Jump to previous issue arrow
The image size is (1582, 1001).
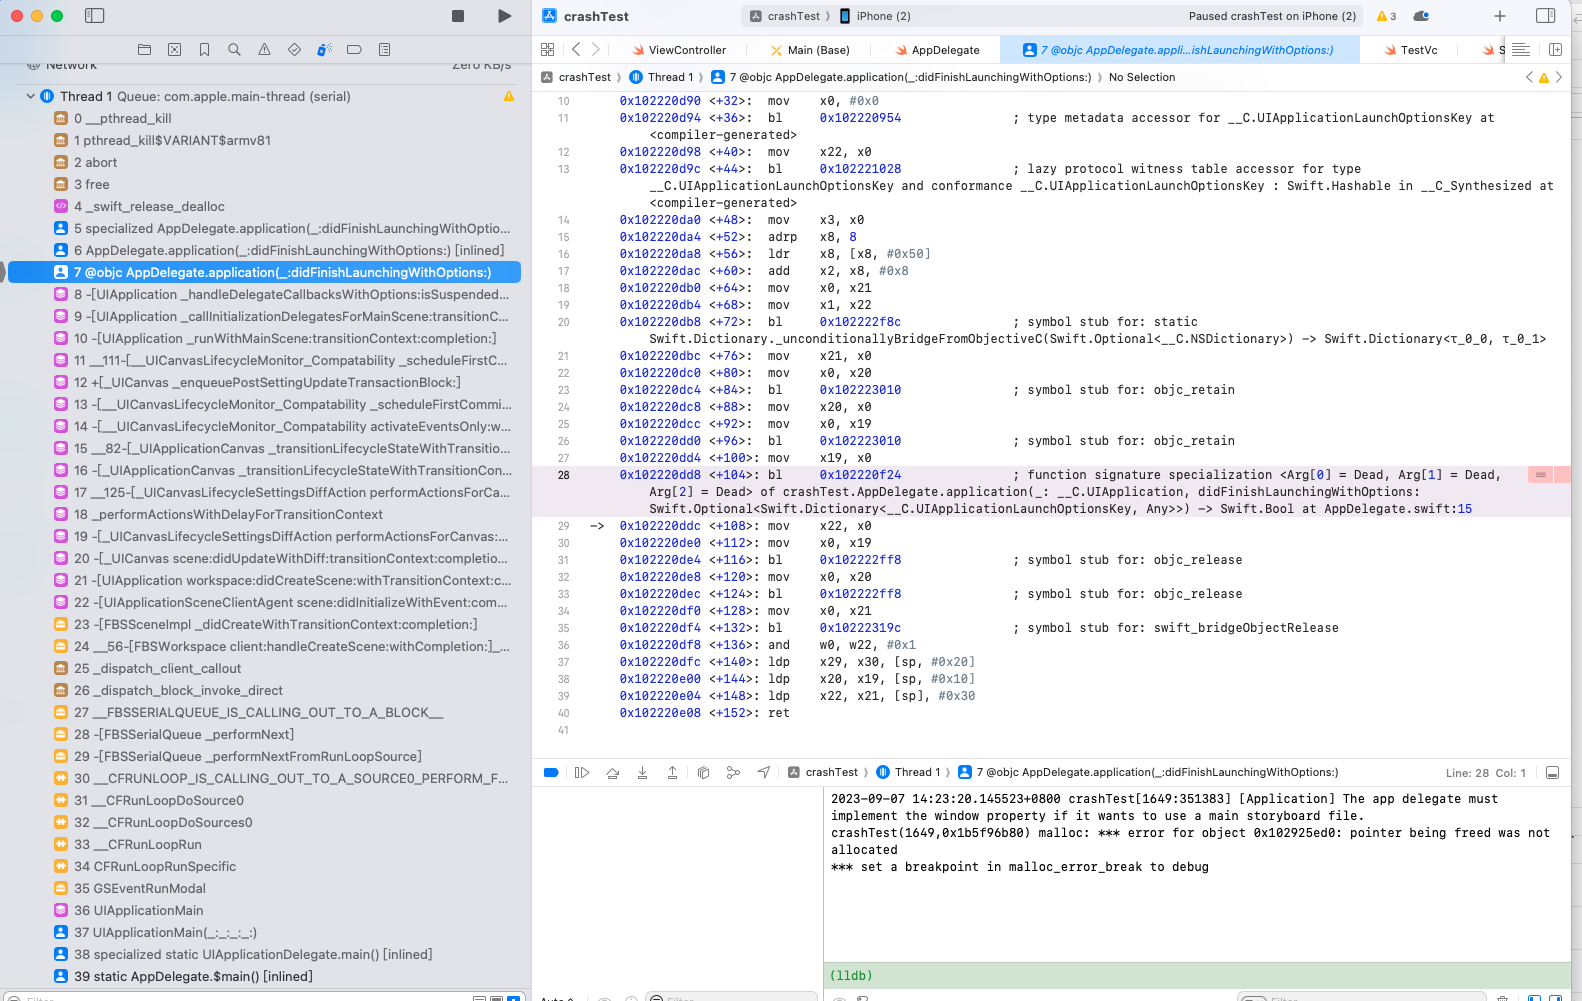click(1529, 77)
